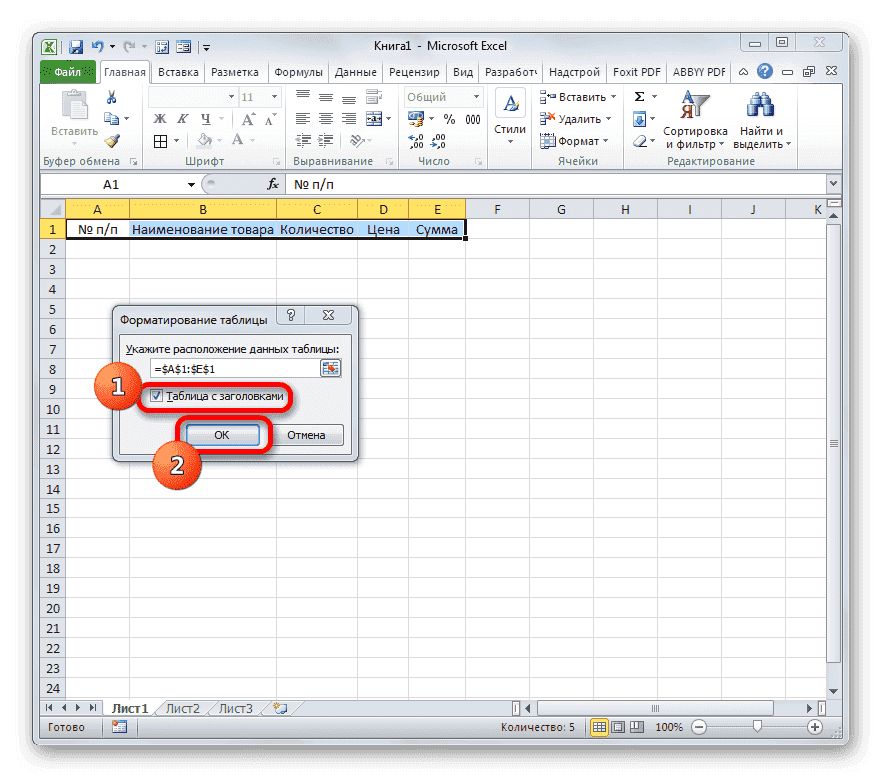Click the Стили gallery icon
This screenshot has width=882, height=778.
[x=511, y=104]
